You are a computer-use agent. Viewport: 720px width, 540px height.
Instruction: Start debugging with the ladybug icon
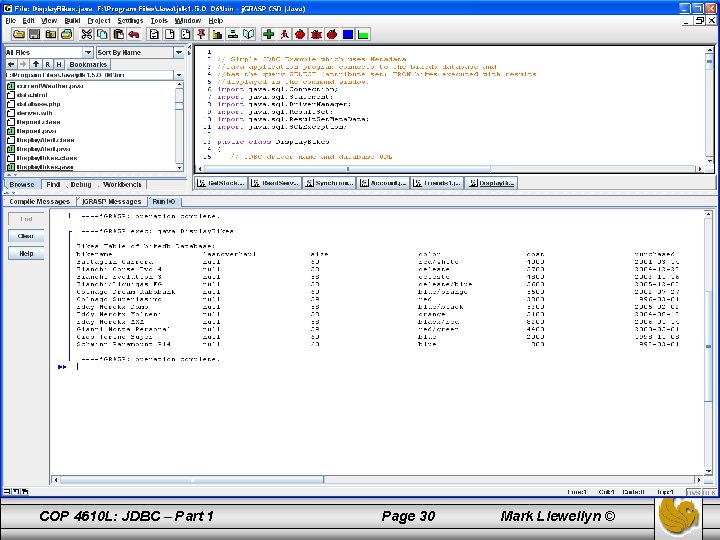click(315, 34)
